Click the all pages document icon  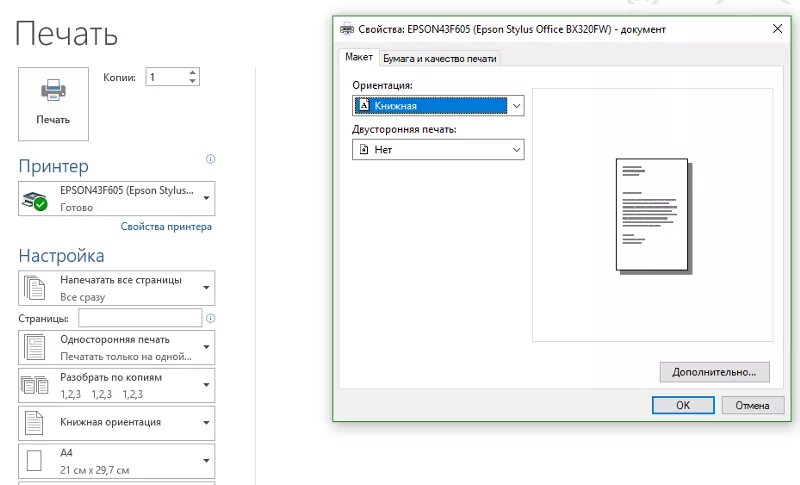coord(35,288)
